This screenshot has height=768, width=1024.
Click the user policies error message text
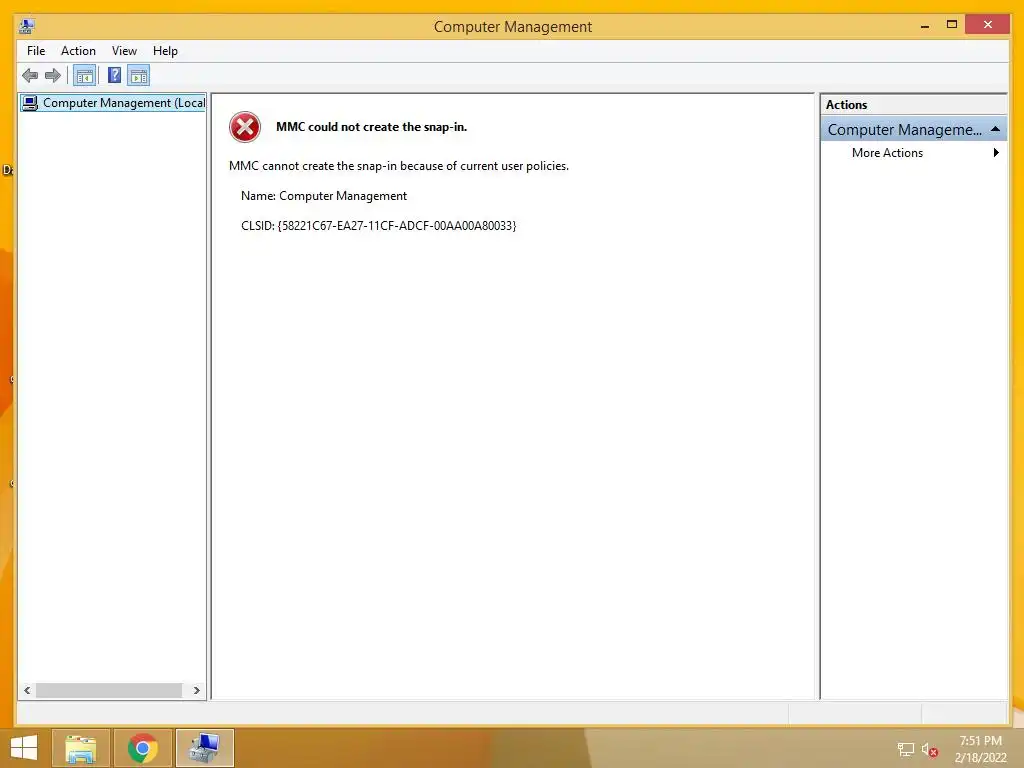[398, 166]
